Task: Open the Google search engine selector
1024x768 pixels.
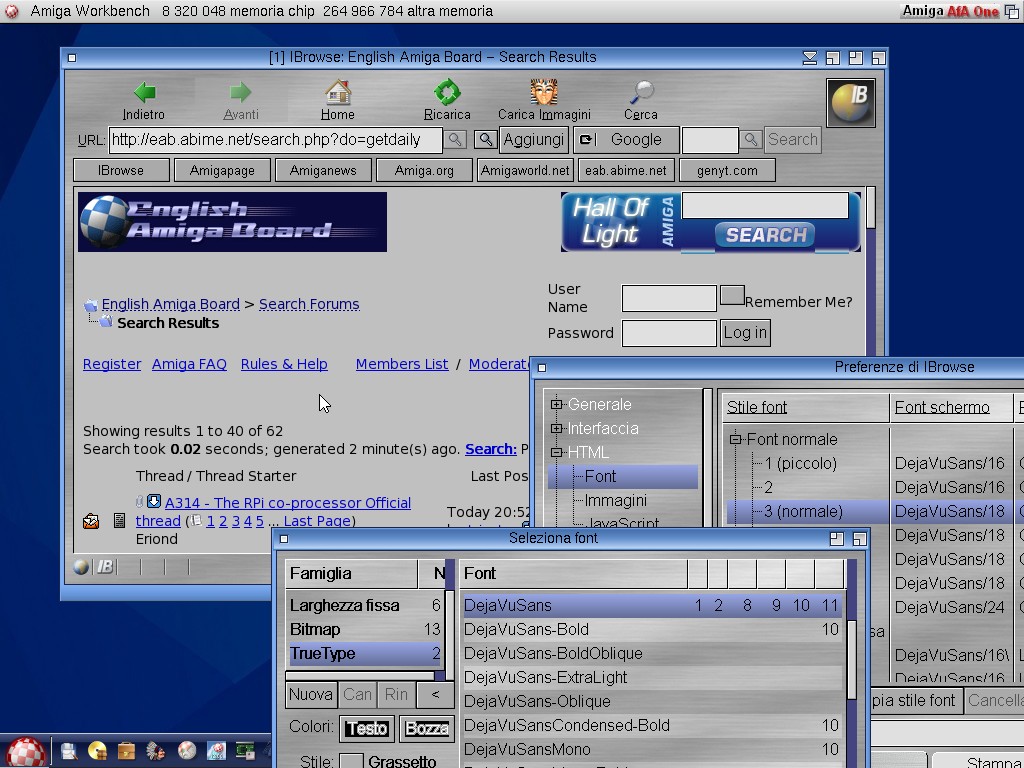Action: 626,140
